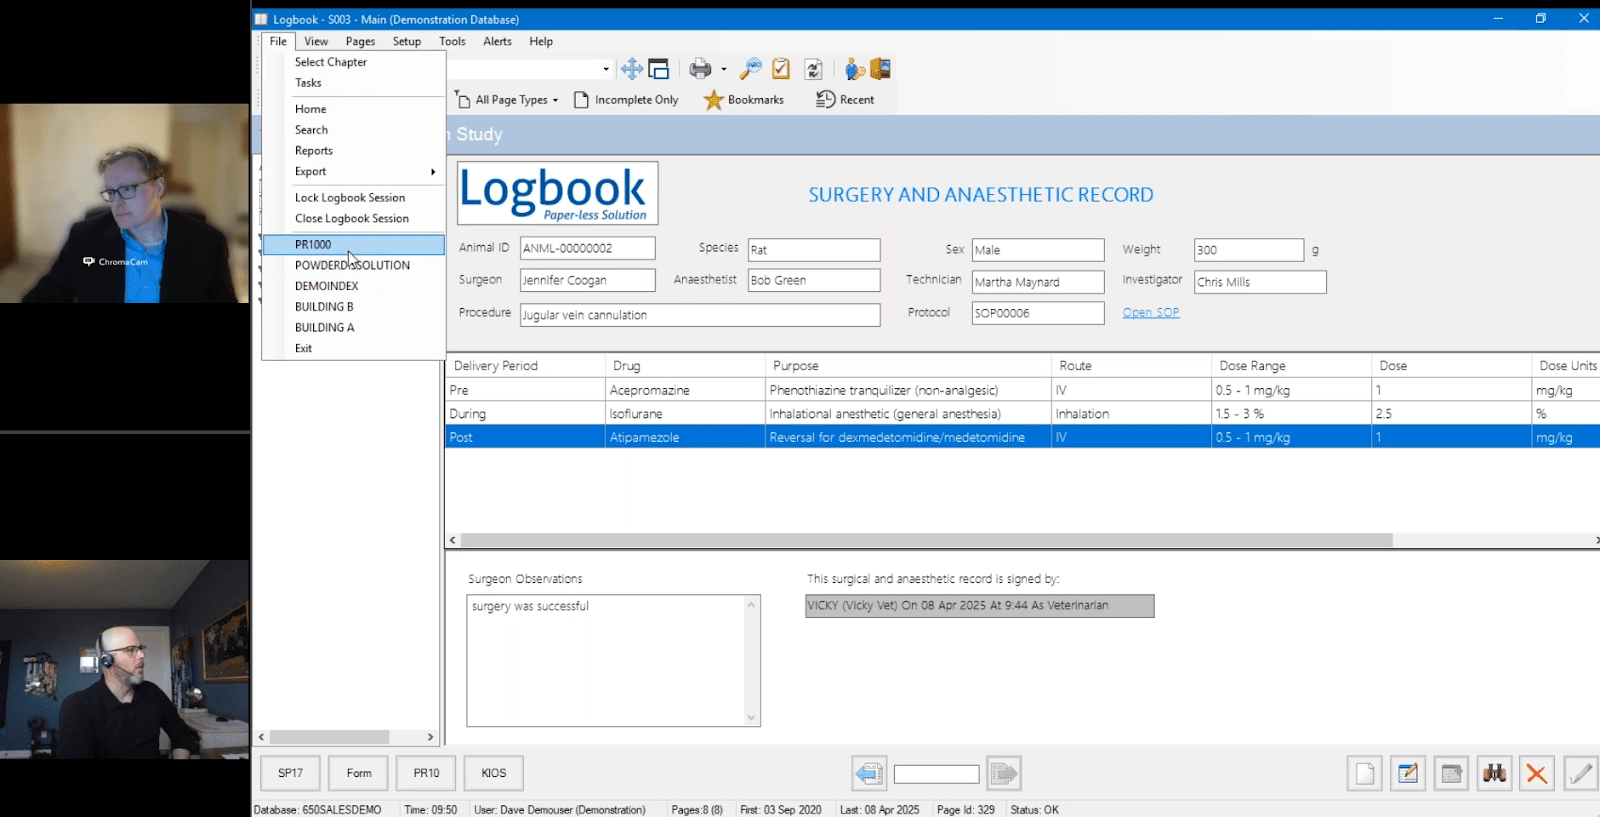Click the red X delete icon
The height and width of the screenshot is (817, 1600).
(x=1536, y=773)
